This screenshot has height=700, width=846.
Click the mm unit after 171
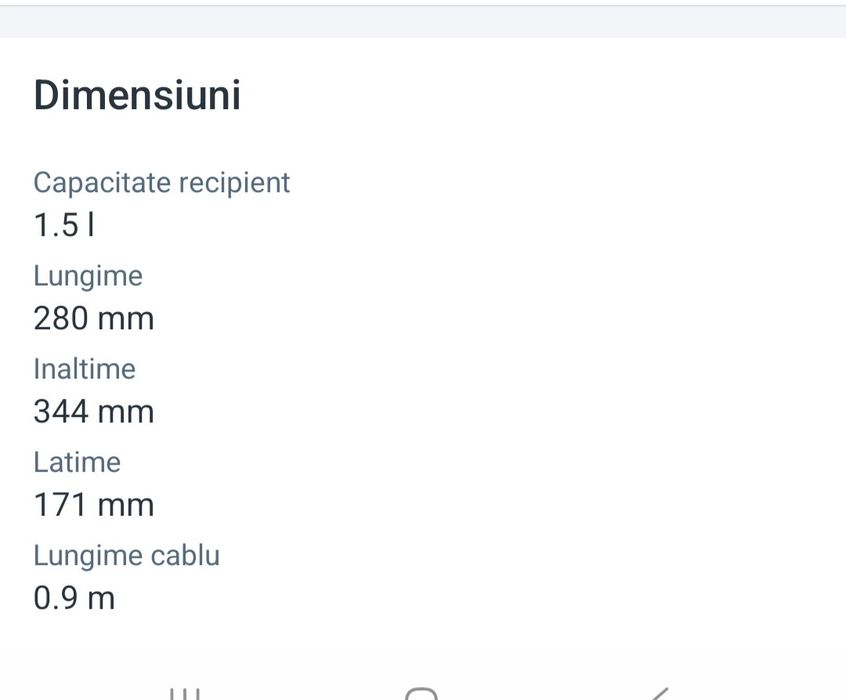pos(126,506)
